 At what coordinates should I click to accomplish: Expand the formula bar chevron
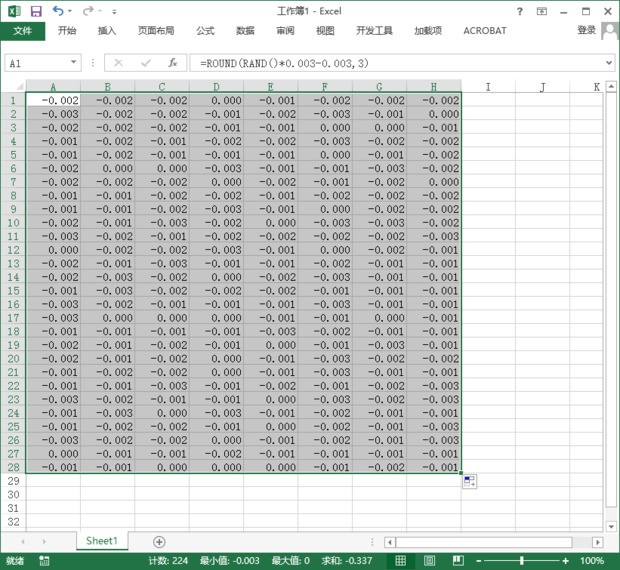[x=609, y=62]
